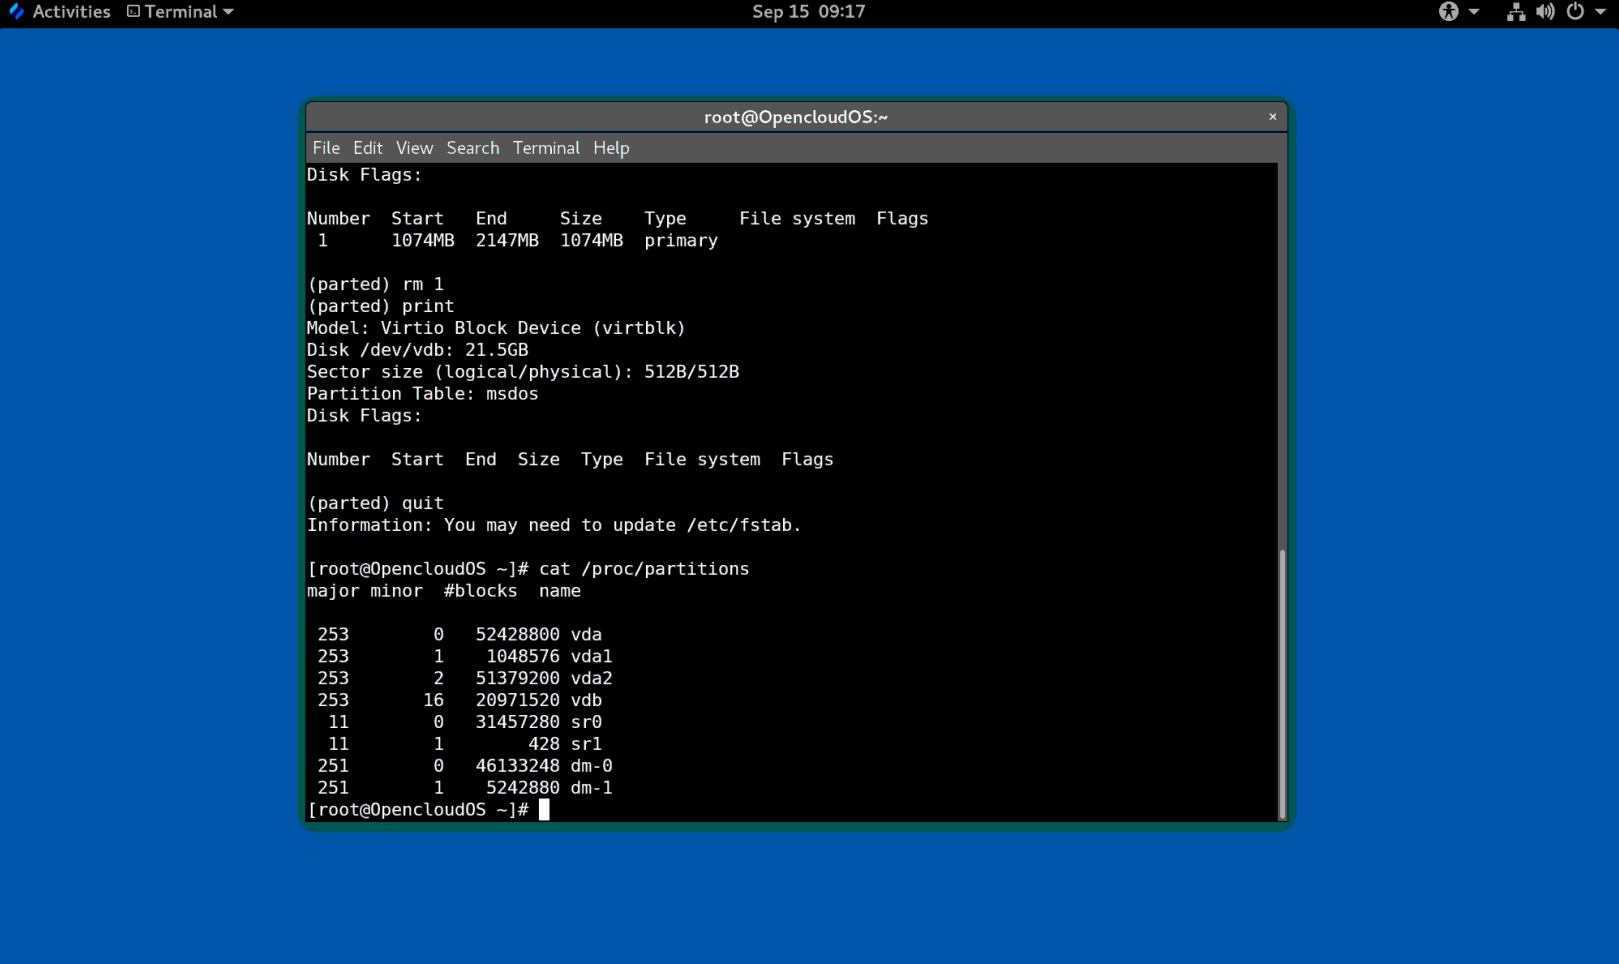The image size is (1619, 964).
Task: Click the Terminal app icon in top bar
Action: click(x=133, y=12)
